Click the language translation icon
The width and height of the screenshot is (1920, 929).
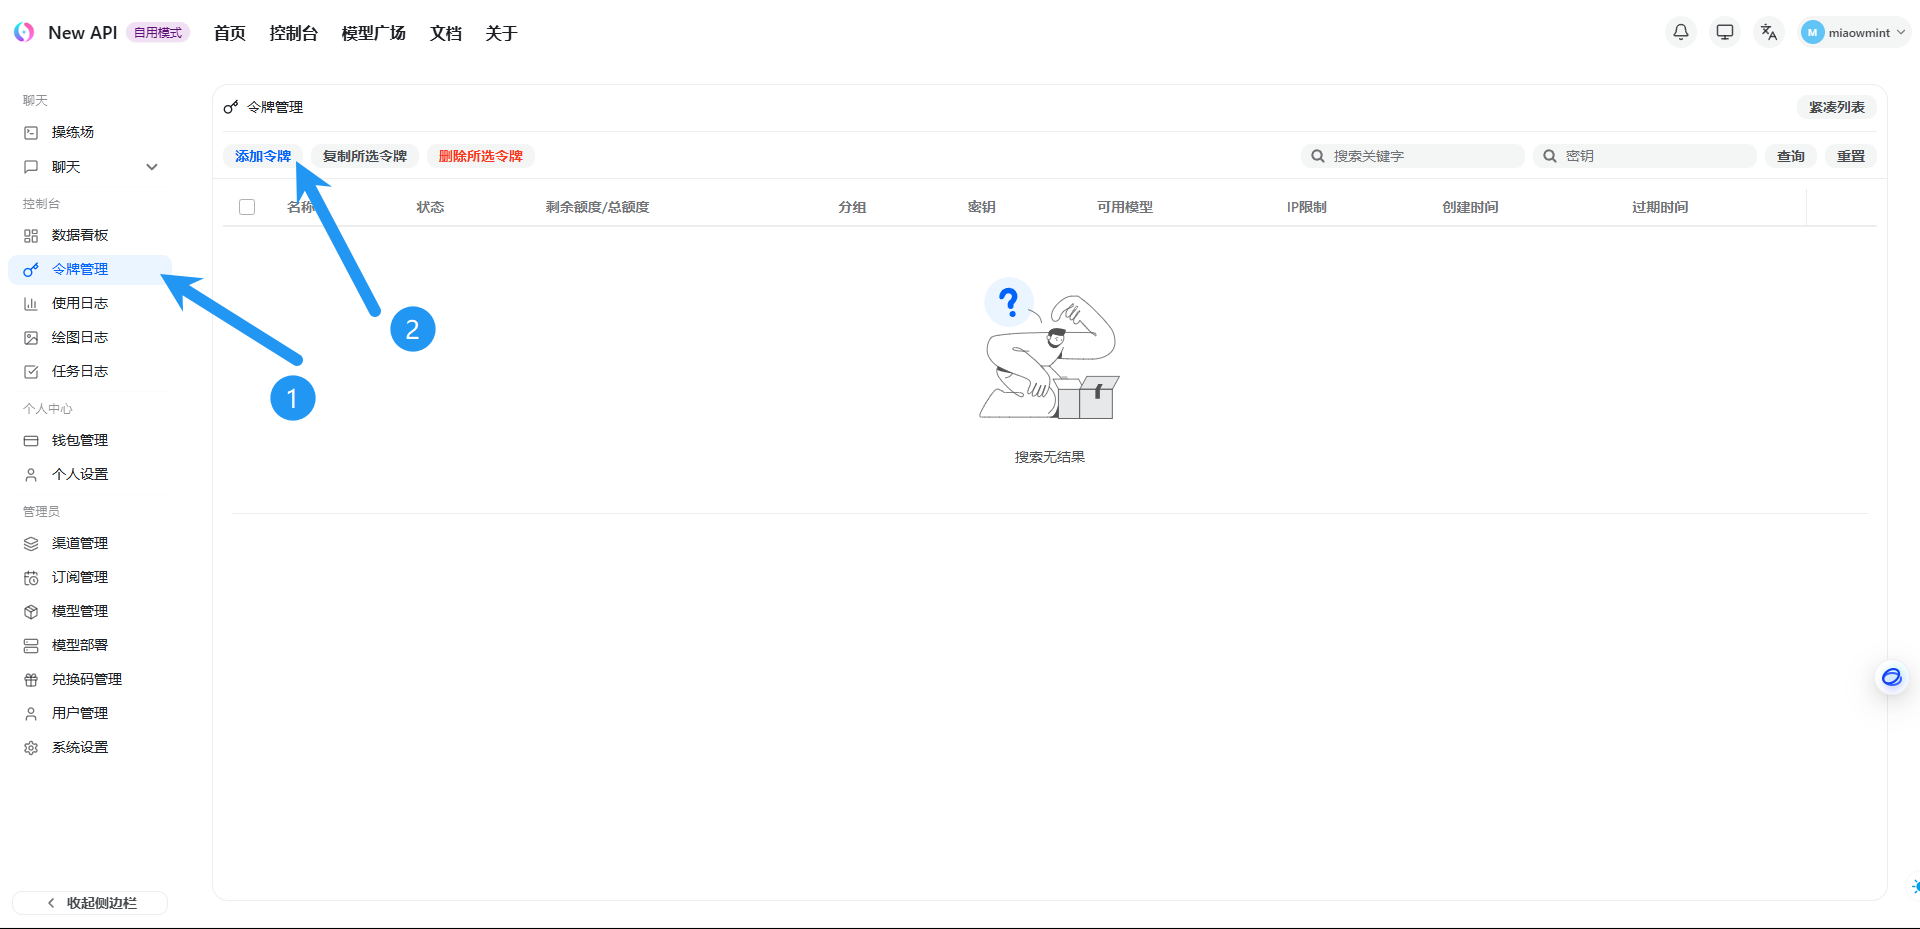(x=1769, y=32)
